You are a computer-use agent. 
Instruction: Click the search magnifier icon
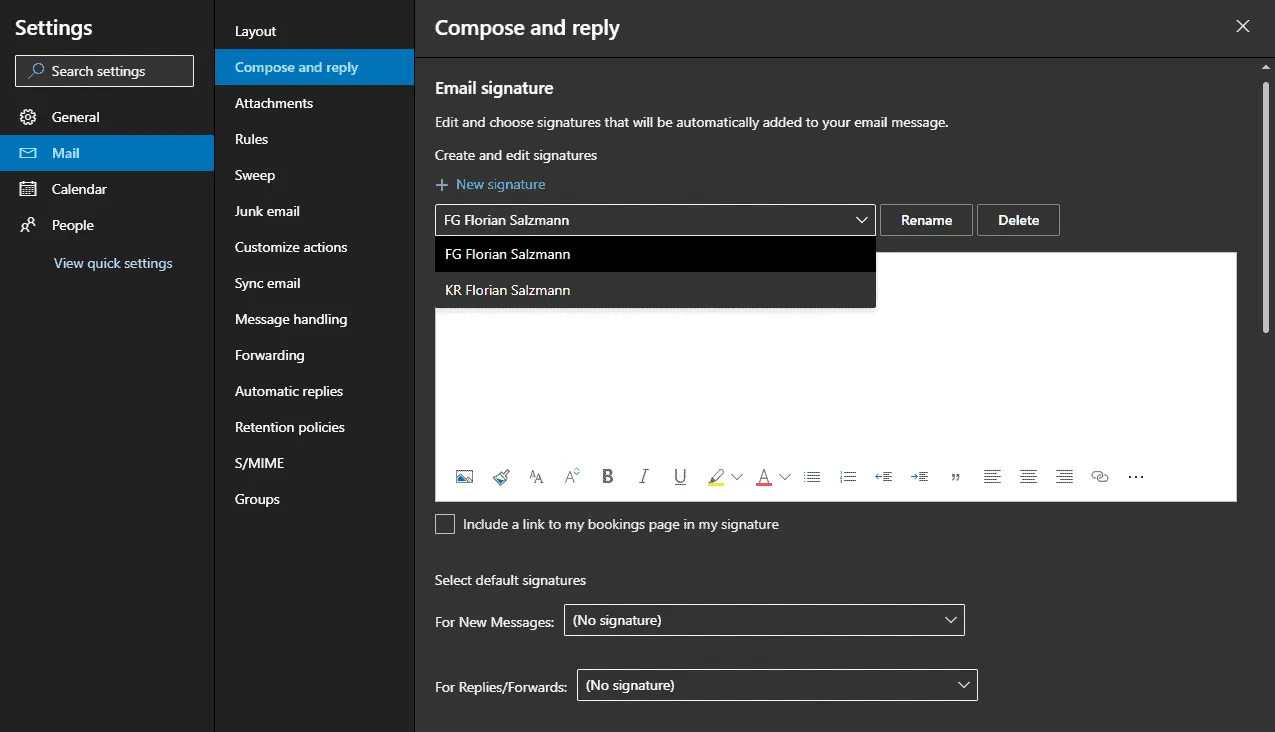37,71
